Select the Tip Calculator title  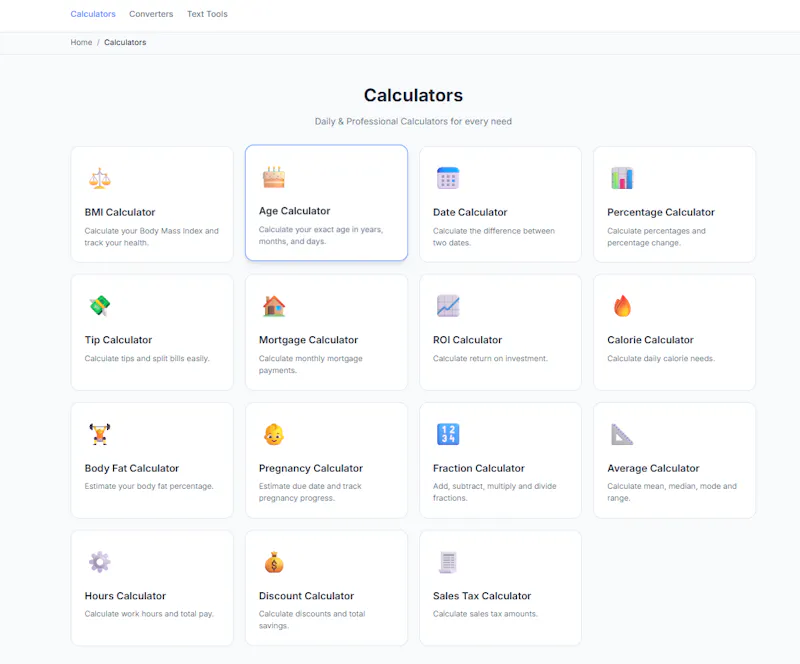click(118, 340)
